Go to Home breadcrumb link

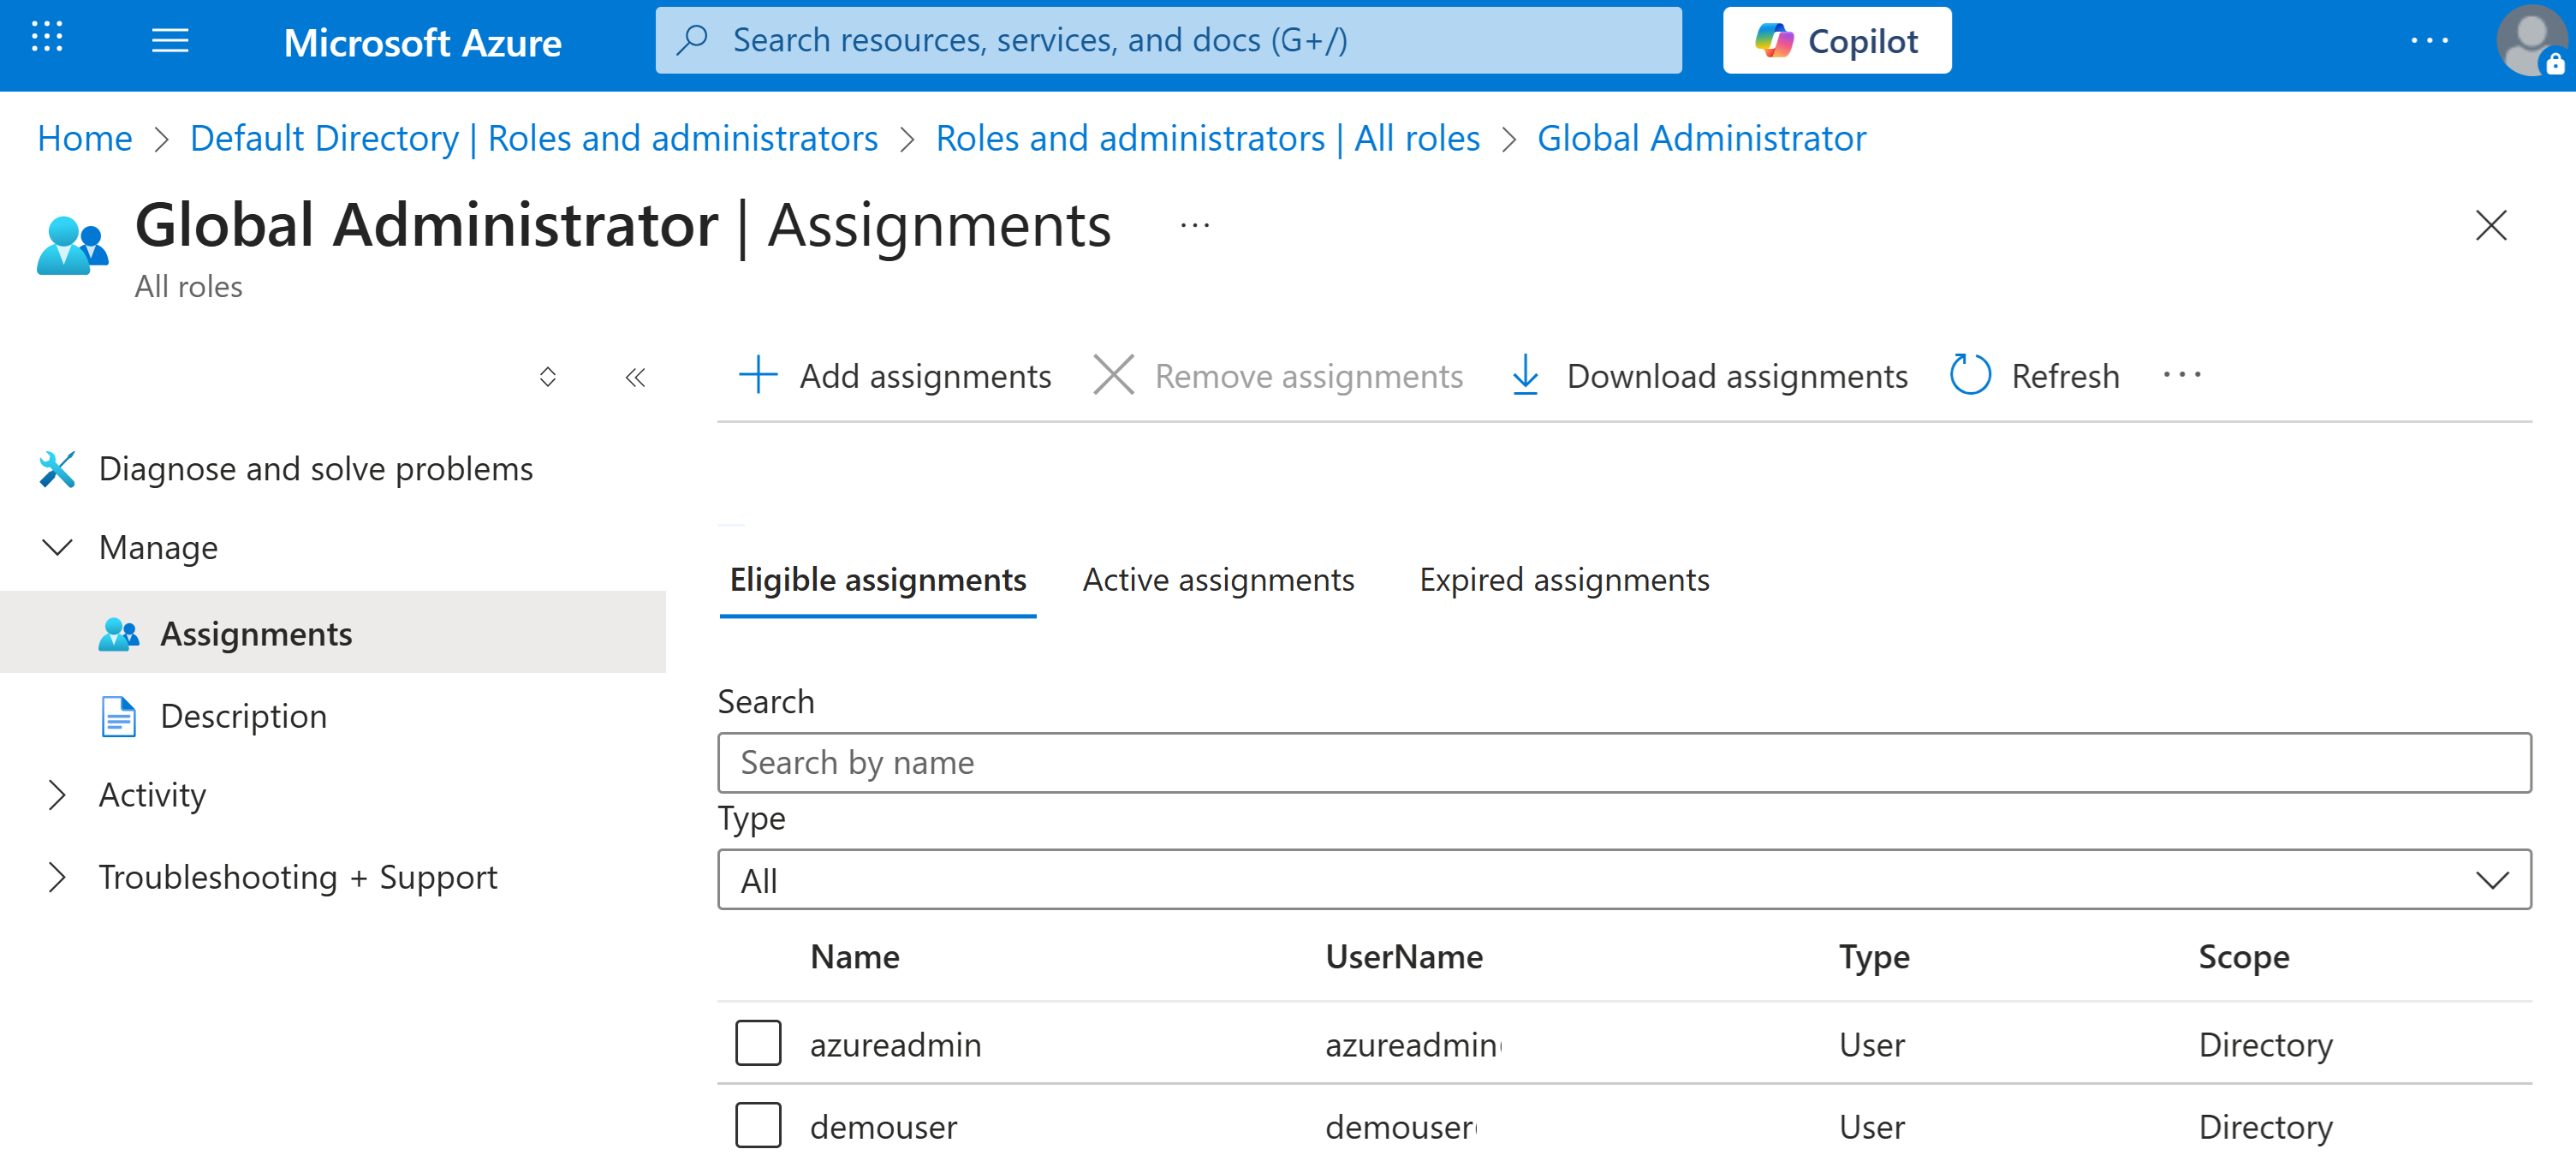pos(84,138)
